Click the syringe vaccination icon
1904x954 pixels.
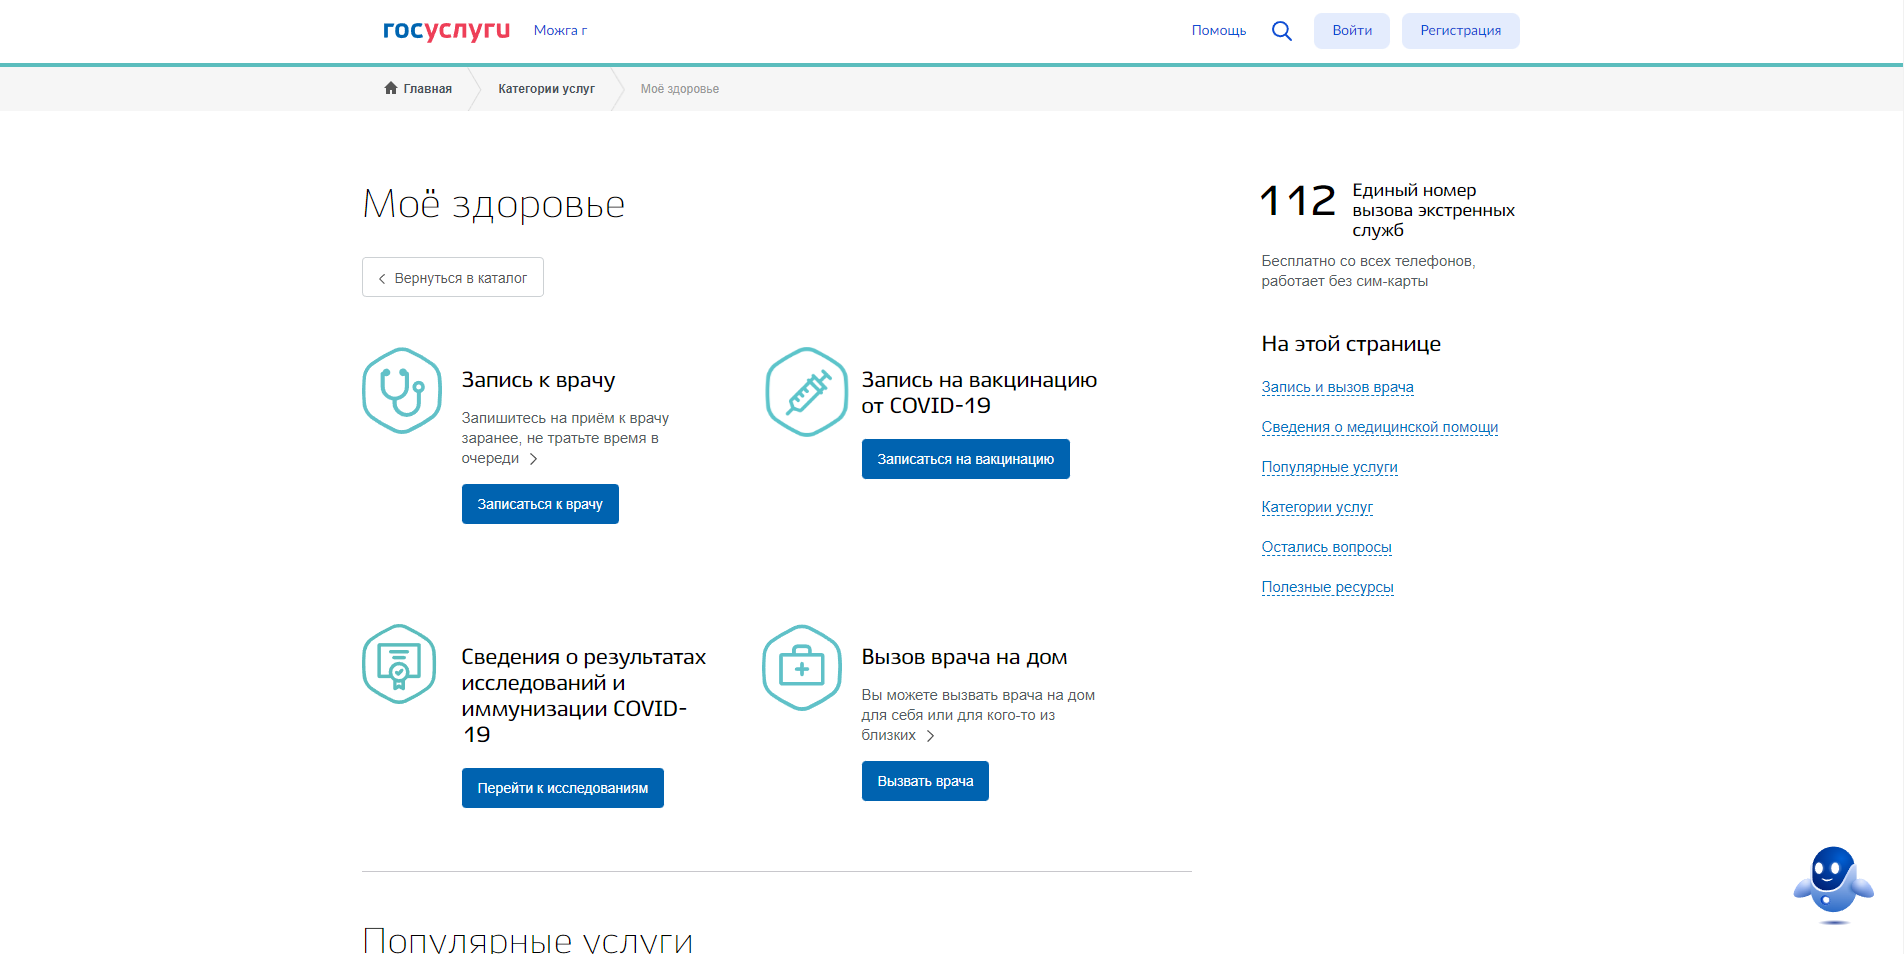(x=806, y=392)
